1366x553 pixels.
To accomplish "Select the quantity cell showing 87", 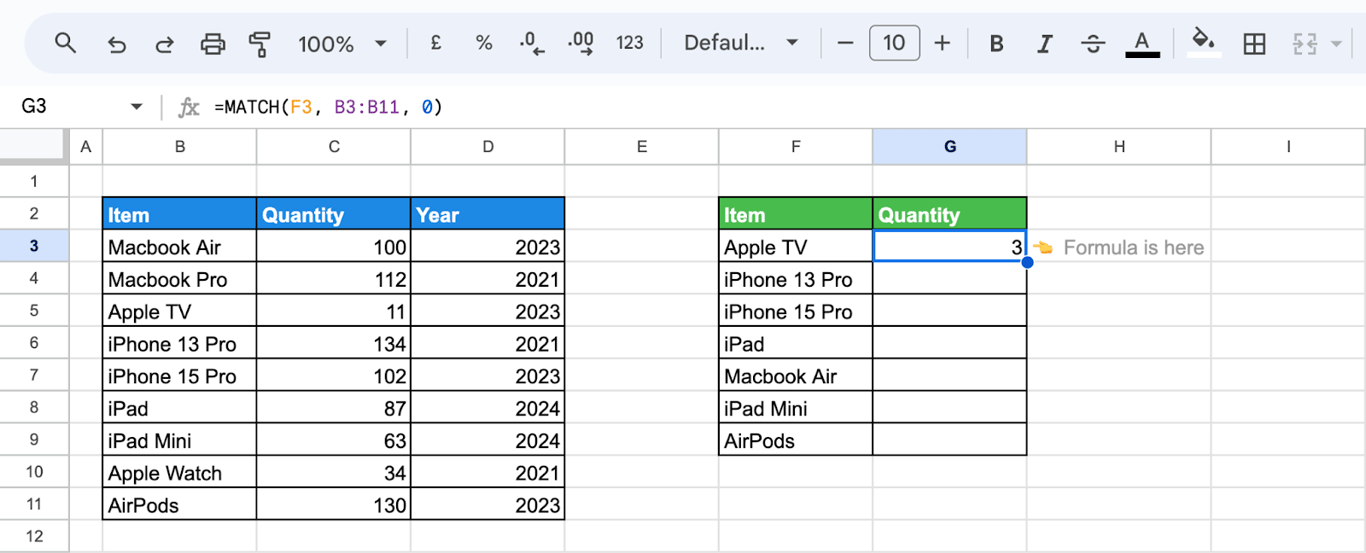I will pos(334,408).
